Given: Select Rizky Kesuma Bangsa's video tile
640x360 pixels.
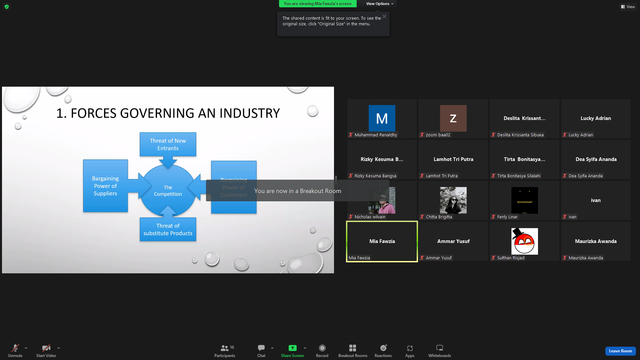Looking at the screenshot, I should pos(382,160).
